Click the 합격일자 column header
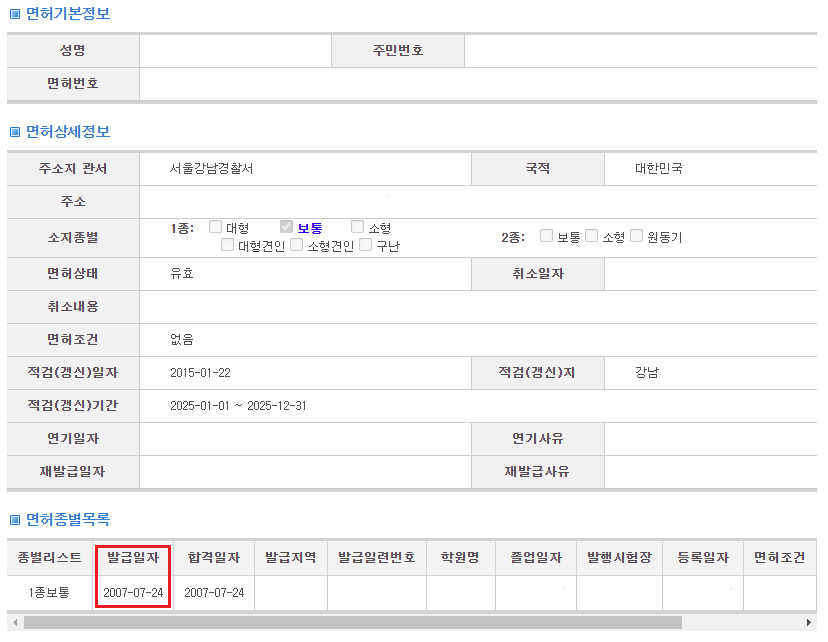This screenshot has height=642, width=828. tap(214, 558)
